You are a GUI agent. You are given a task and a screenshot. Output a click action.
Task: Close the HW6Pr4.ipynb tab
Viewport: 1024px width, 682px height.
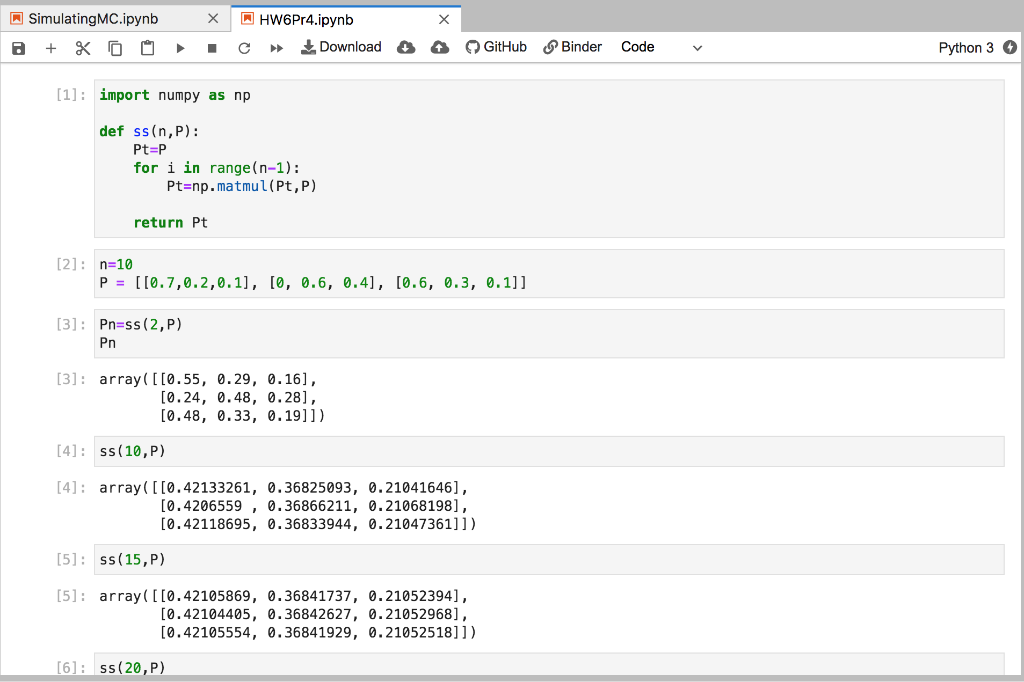point(444,20)
